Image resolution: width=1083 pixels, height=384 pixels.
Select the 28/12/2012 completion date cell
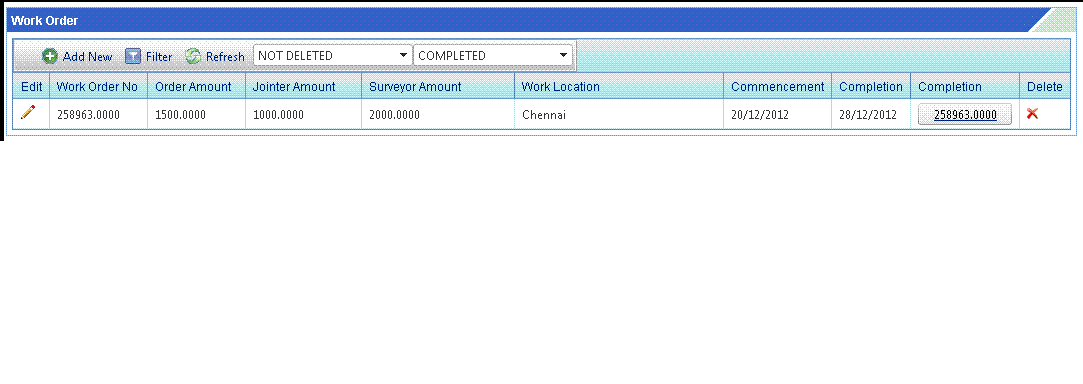pyautogui.click(x=871, y=114)
